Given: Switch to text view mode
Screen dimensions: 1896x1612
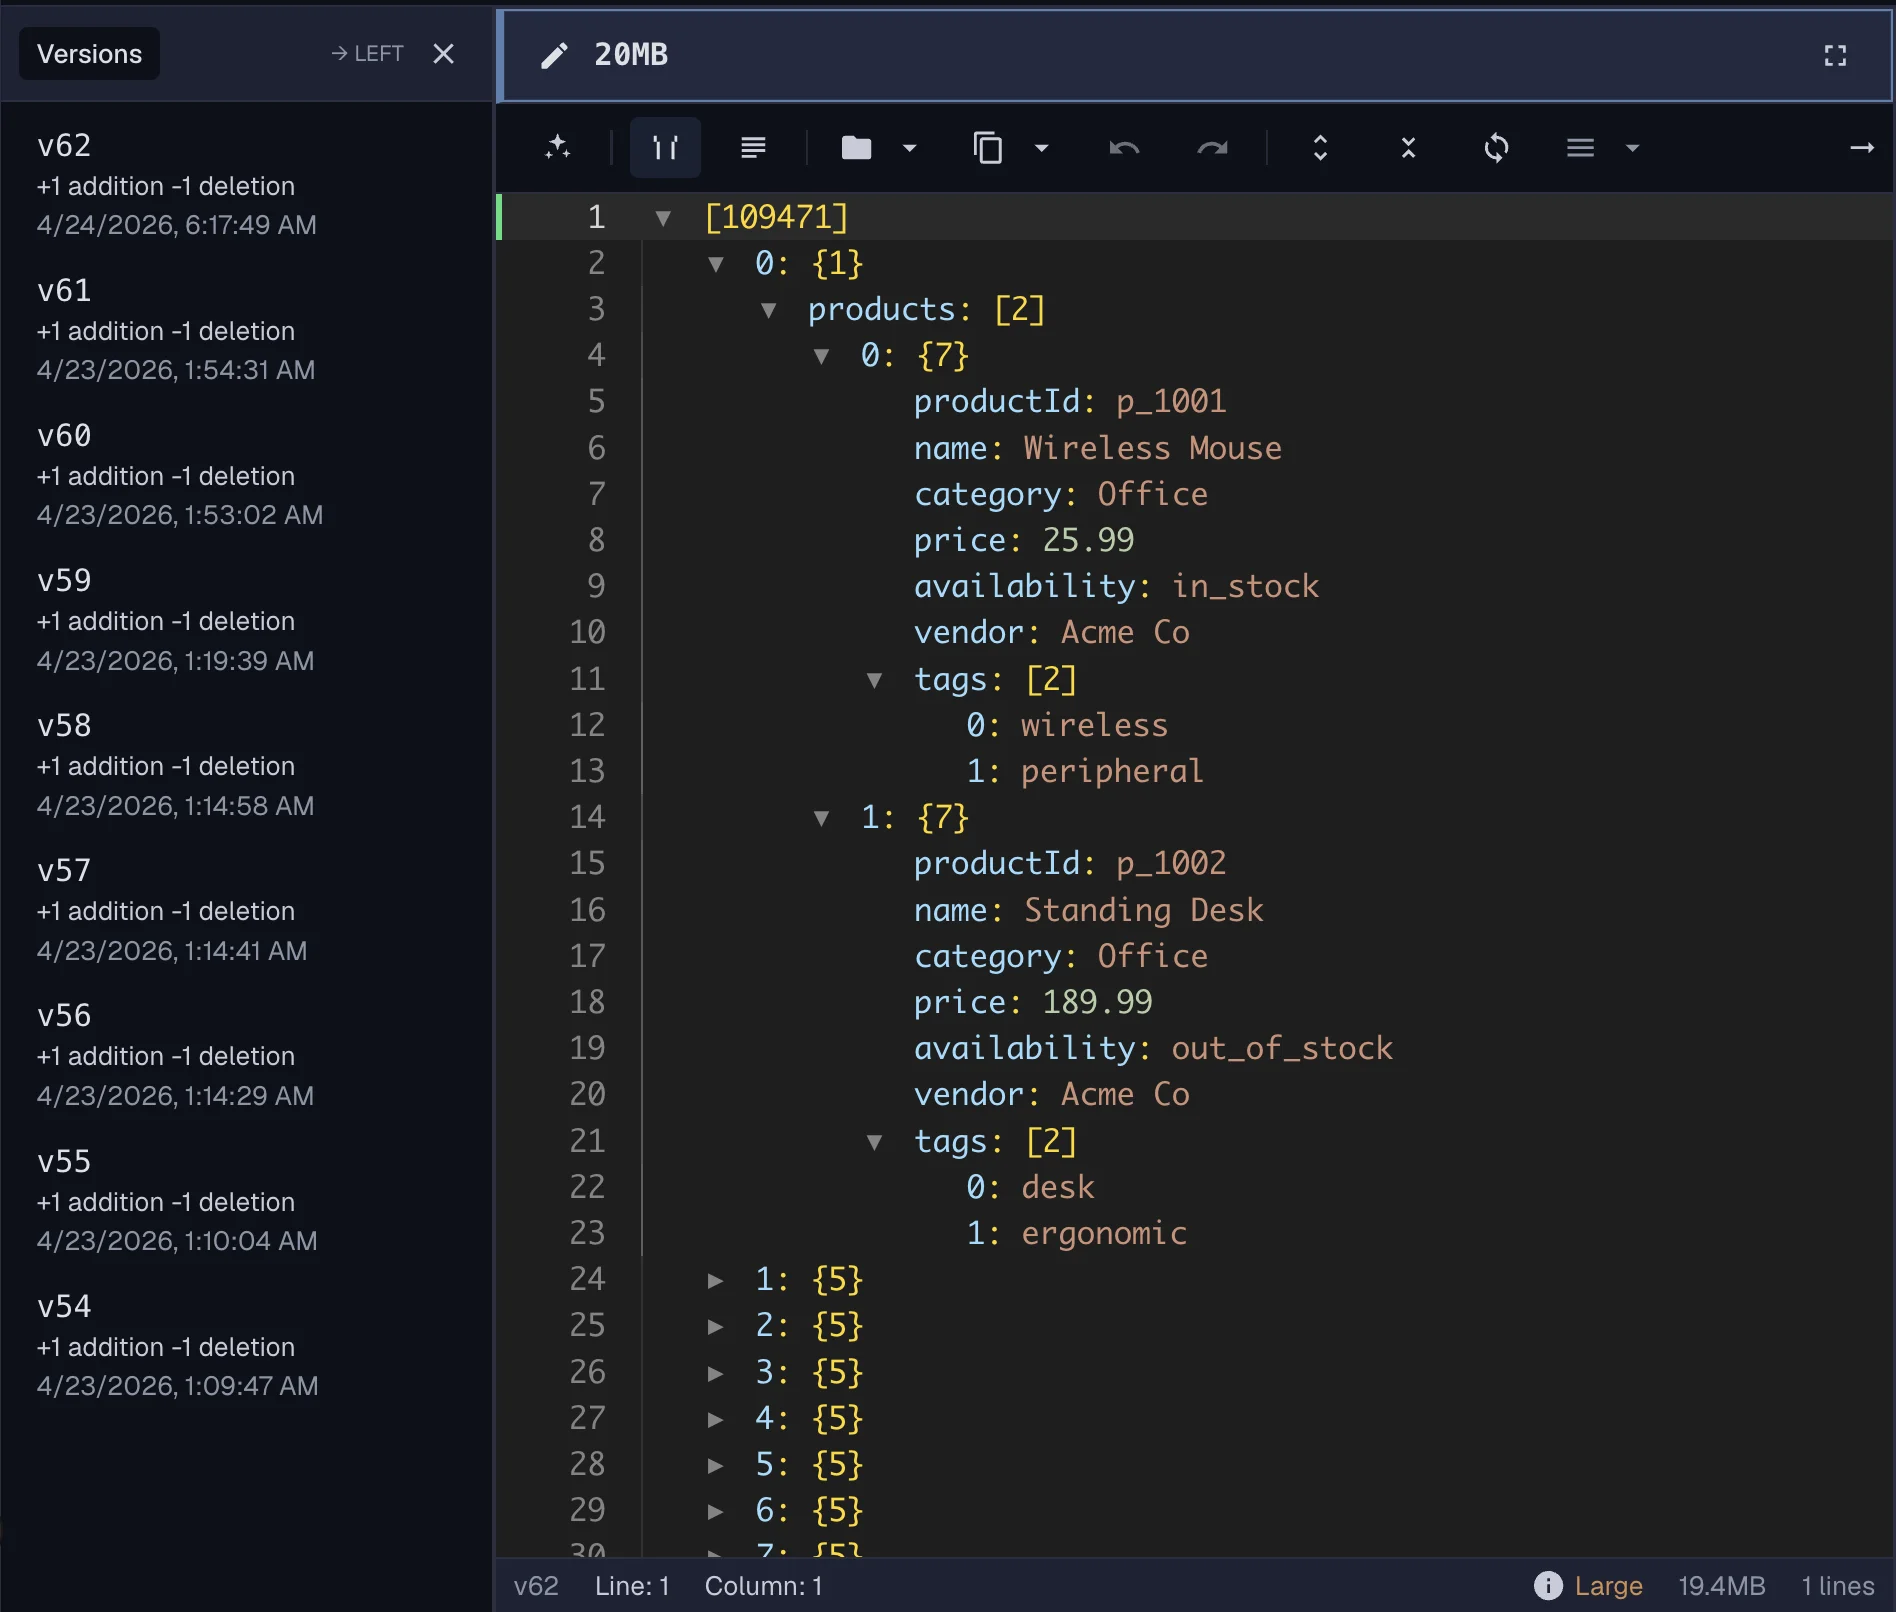Looking at the screenshot, I should click(754, 148).
